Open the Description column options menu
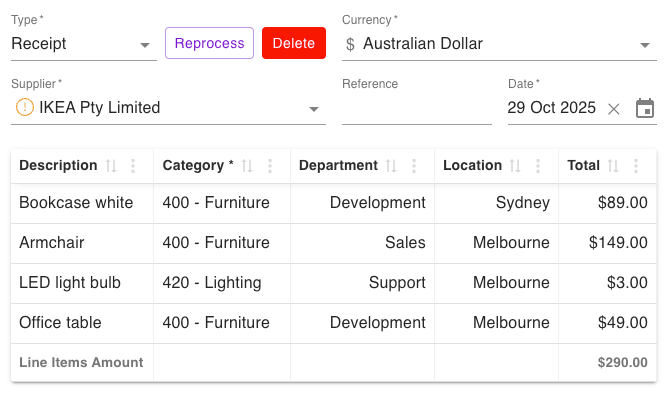This screenshot has width=669, height=397. [x=133, y=166]
